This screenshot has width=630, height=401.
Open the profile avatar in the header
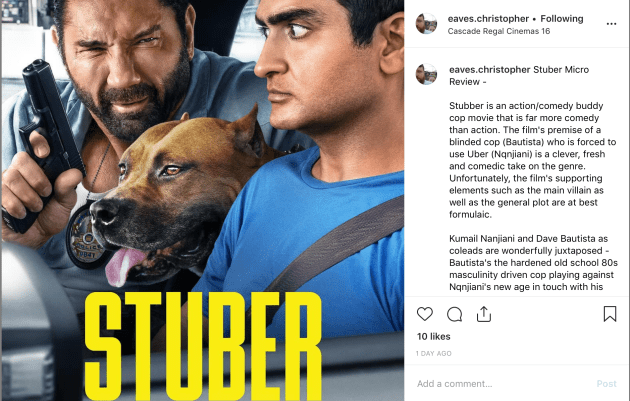pyautogui.click(x=426, y=24)
